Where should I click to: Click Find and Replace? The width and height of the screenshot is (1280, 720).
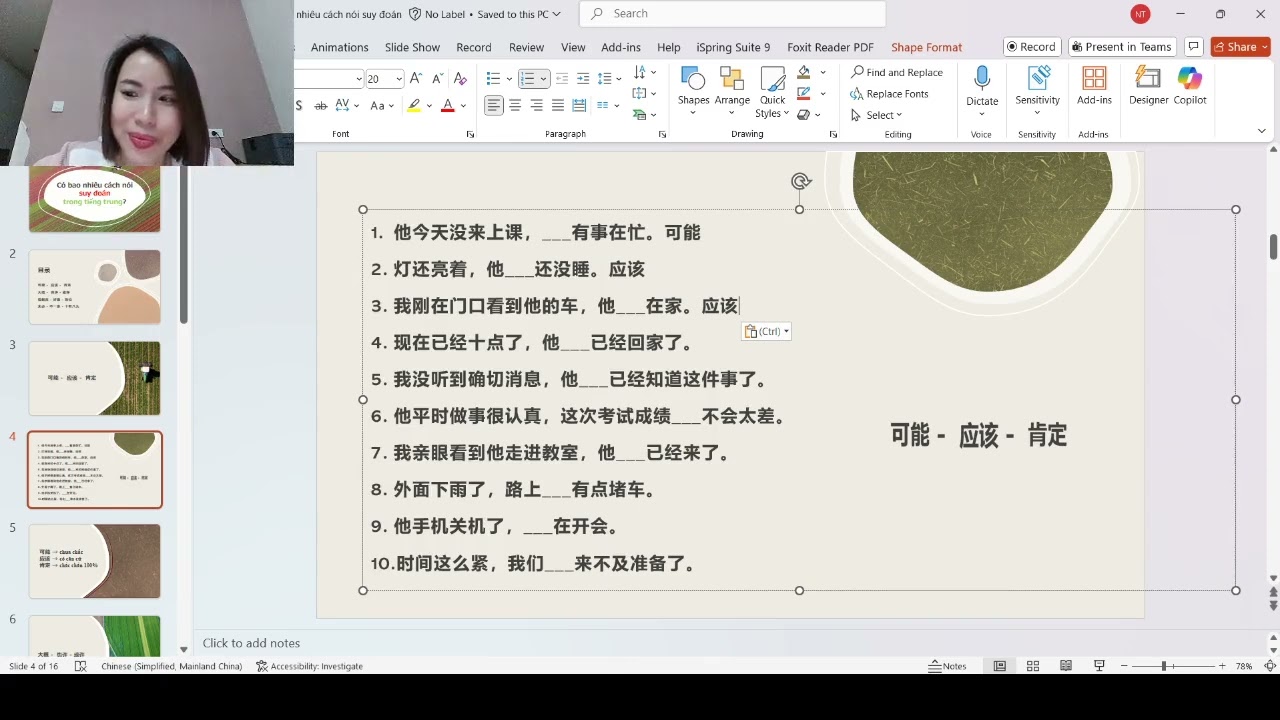point(897,73)
